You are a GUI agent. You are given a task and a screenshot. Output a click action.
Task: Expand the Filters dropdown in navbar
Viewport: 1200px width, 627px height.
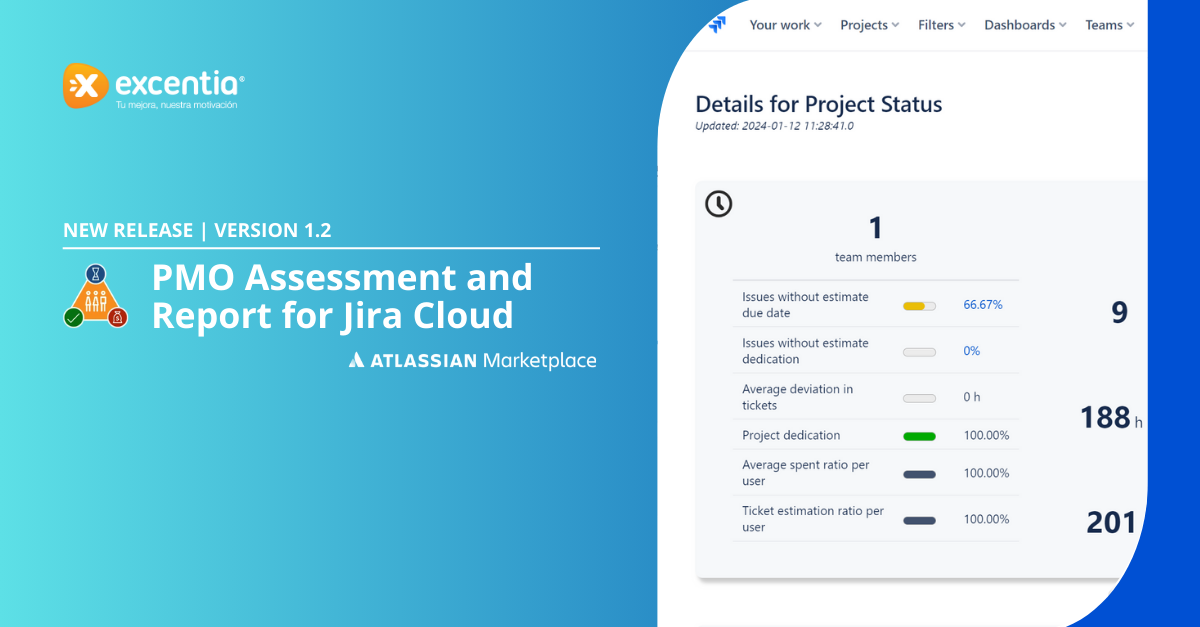pyautogui.click(x=942, y=25)
